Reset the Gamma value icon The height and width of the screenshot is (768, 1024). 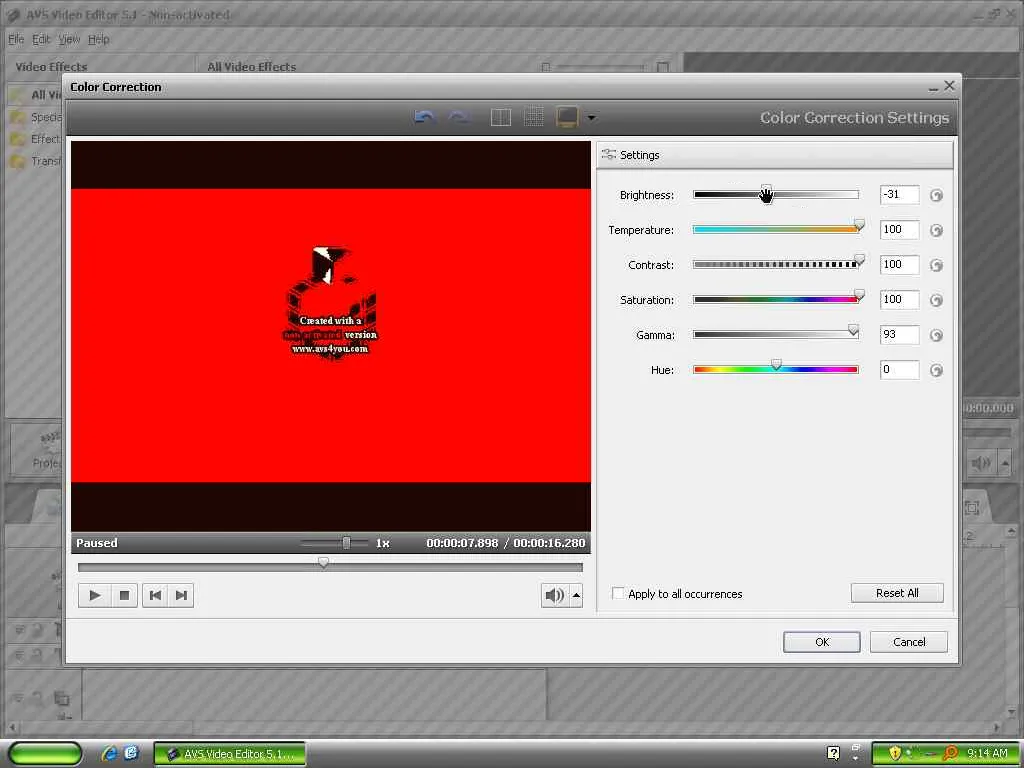coord(936,335)
